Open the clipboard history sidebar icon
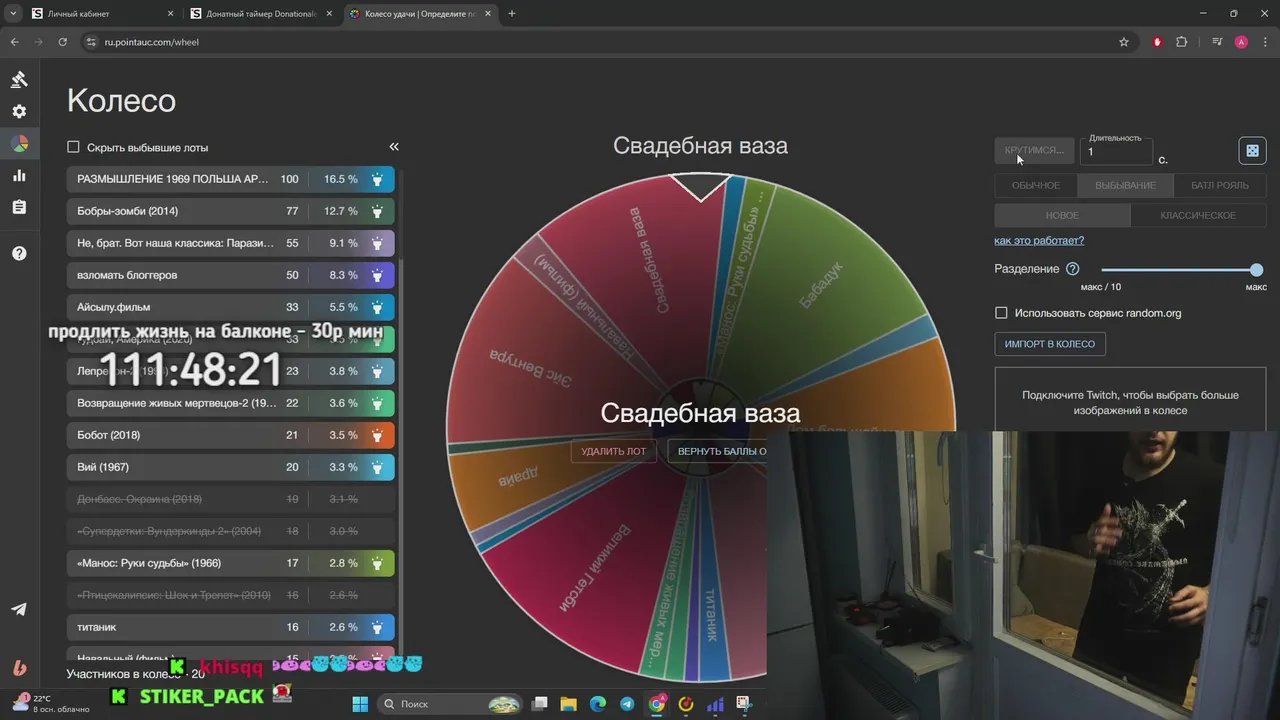This screenshot has width=1280, height=720. [x=19, y=207]
